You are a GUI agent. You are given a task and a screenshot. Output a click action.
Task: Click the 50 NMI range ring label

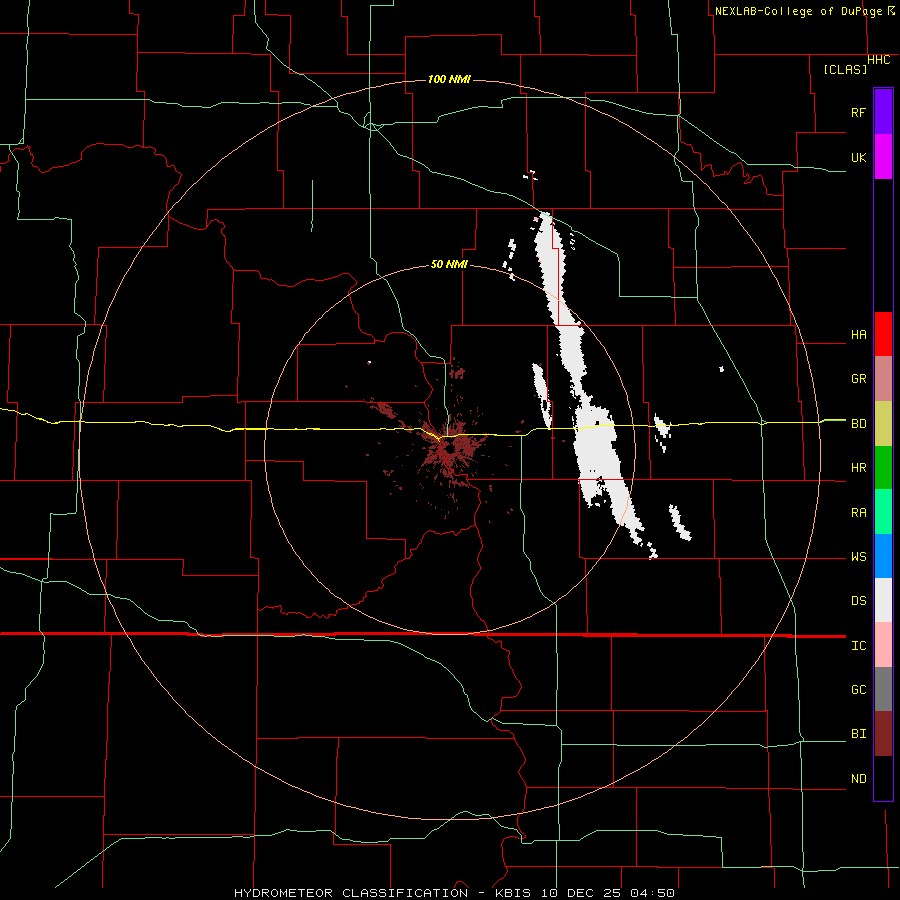pos(449,264)
